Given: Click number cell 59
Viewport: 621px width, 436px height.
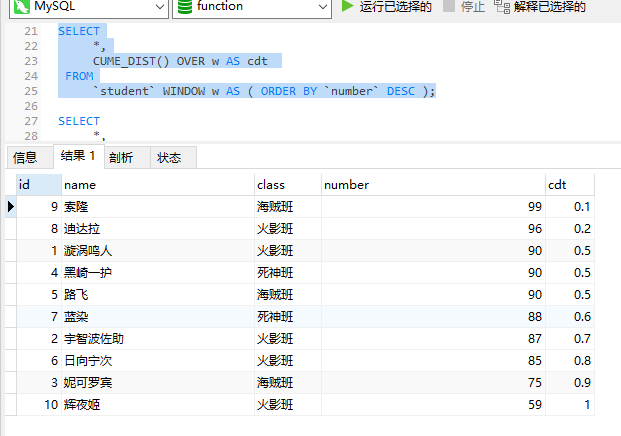Looking at the screenshot, I should click(x=433, y=405).
